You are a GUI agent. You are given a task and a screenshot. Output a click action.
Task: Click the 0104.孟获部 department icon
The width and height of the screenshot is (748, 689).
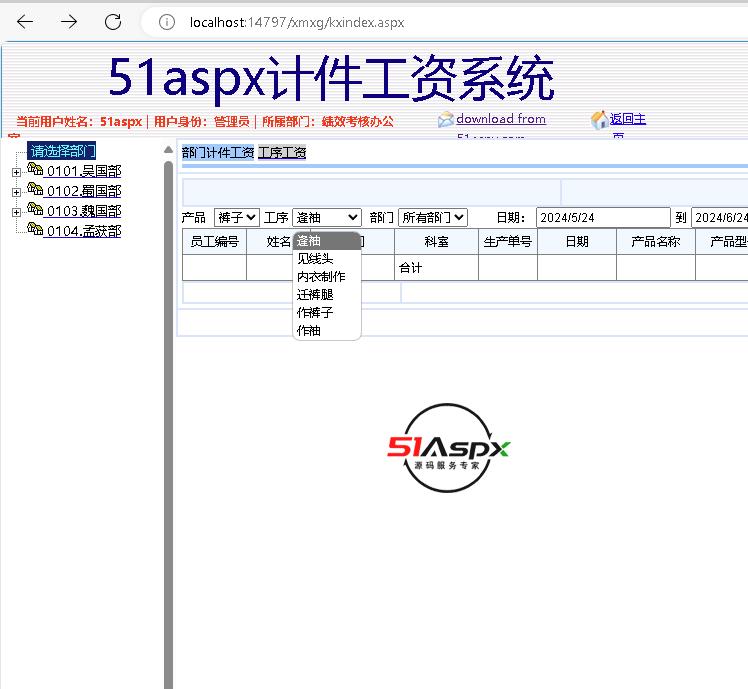[x=35, y=229]
